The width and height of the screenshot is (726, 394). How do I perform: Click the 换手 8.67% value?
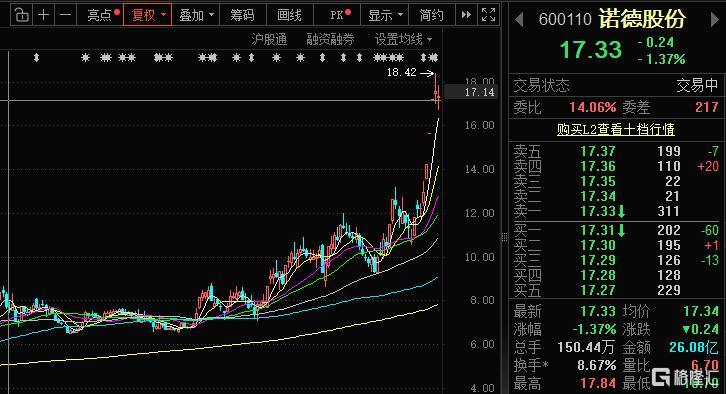coord(596,365)
